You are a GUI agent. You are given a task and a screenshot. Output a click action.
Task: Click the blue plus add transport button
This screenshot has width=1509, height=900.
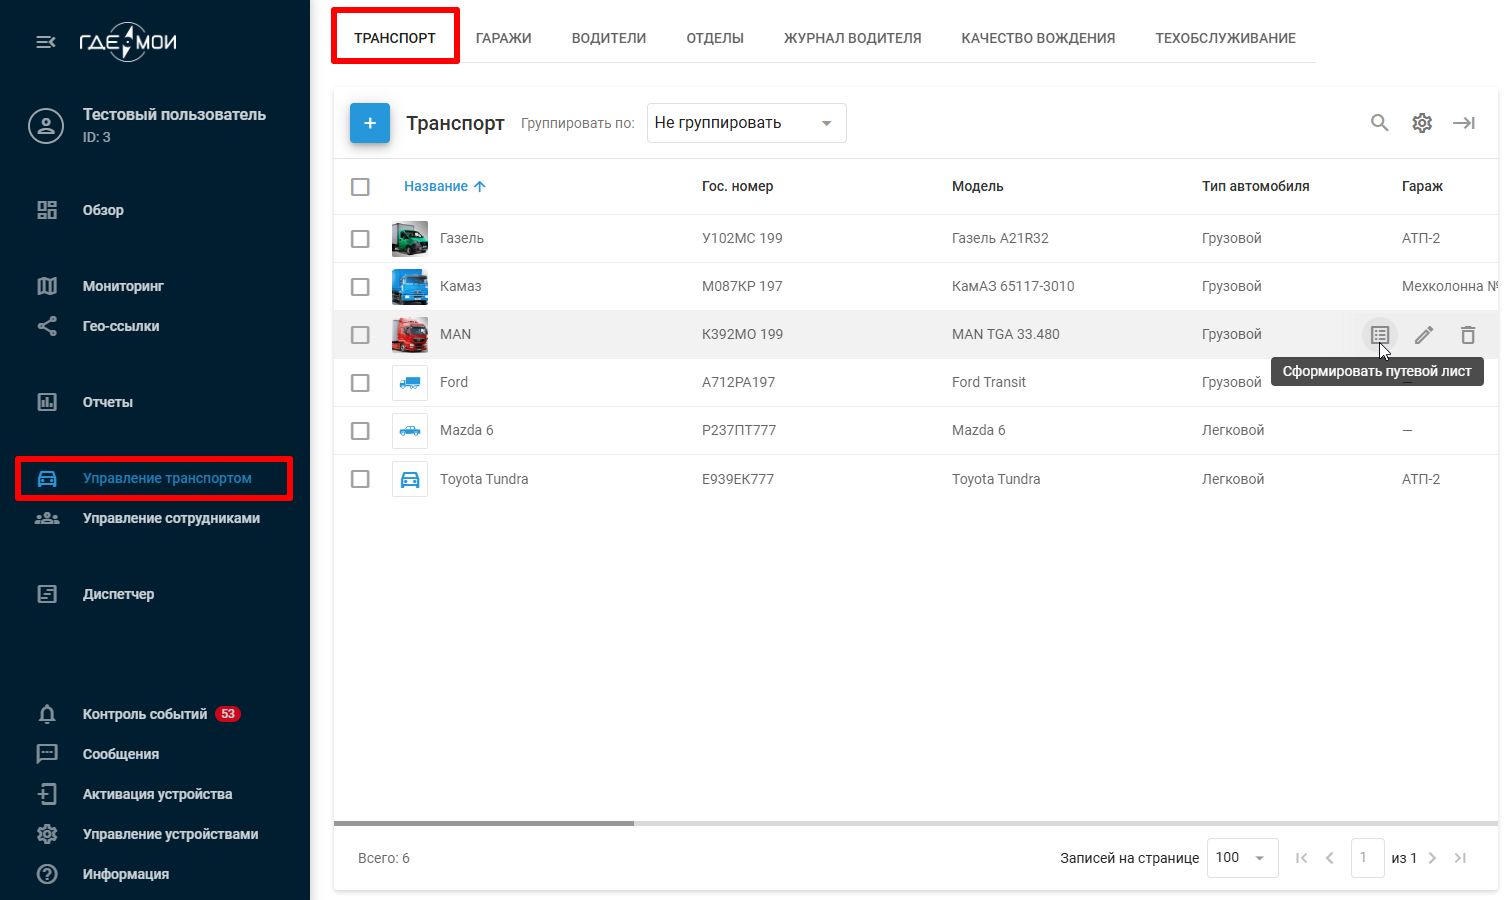[370, 123]
